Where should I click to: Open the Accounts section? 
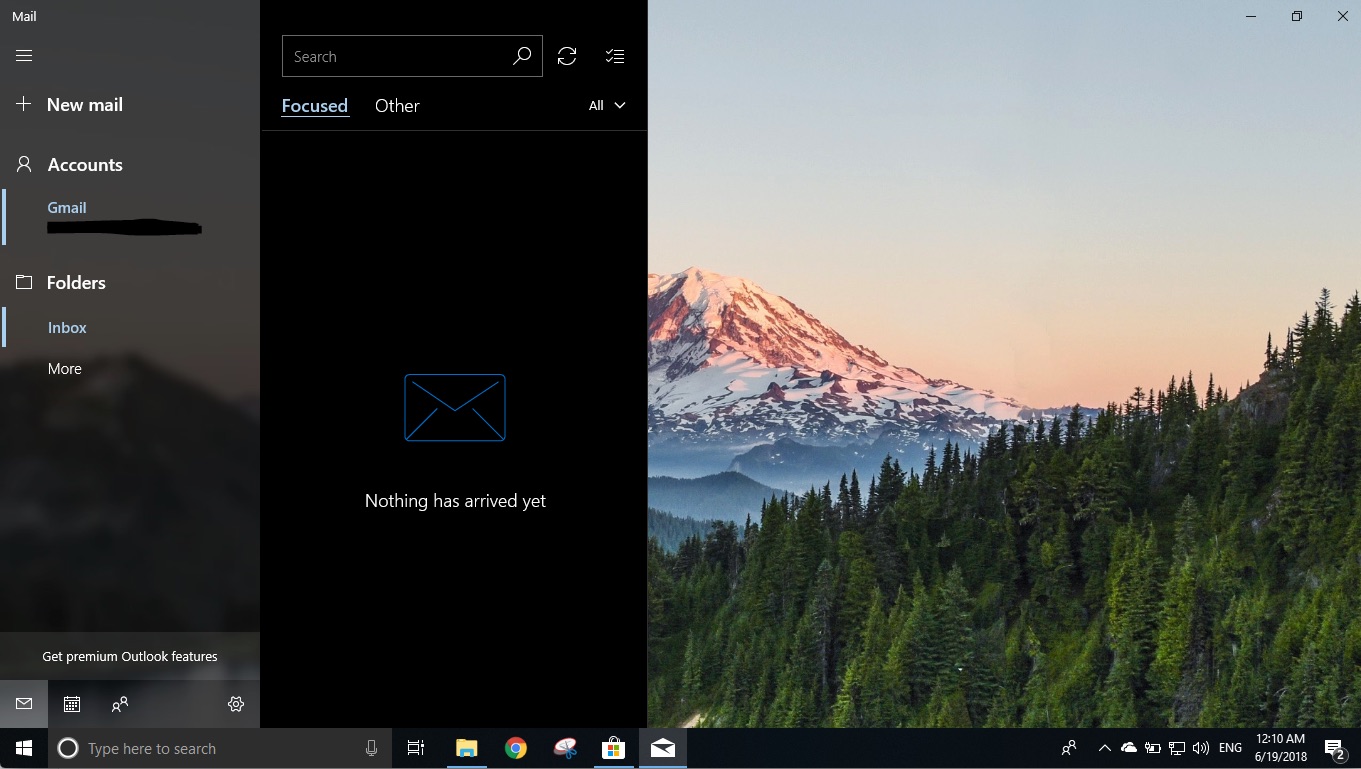point(70,165)
